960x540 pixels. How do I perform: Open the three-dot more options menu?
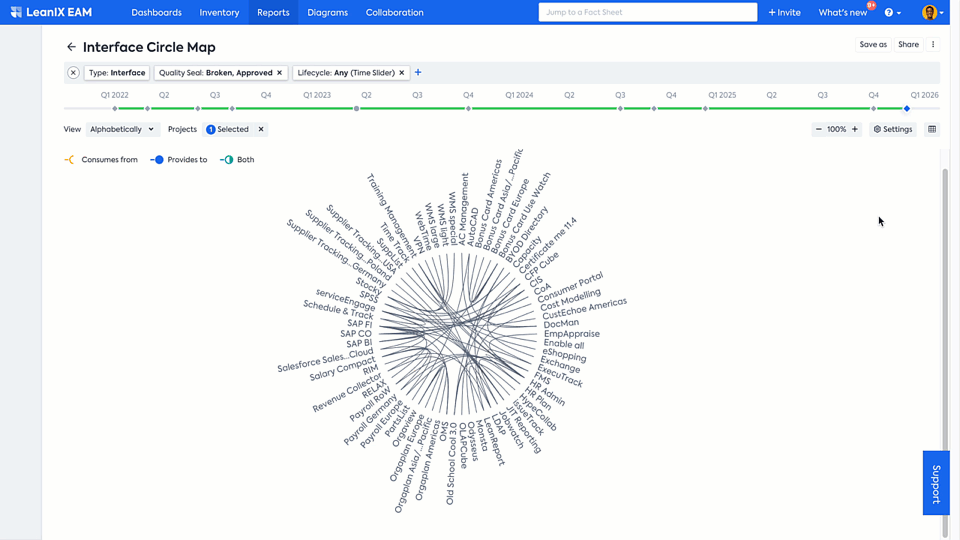pos(933,44)
